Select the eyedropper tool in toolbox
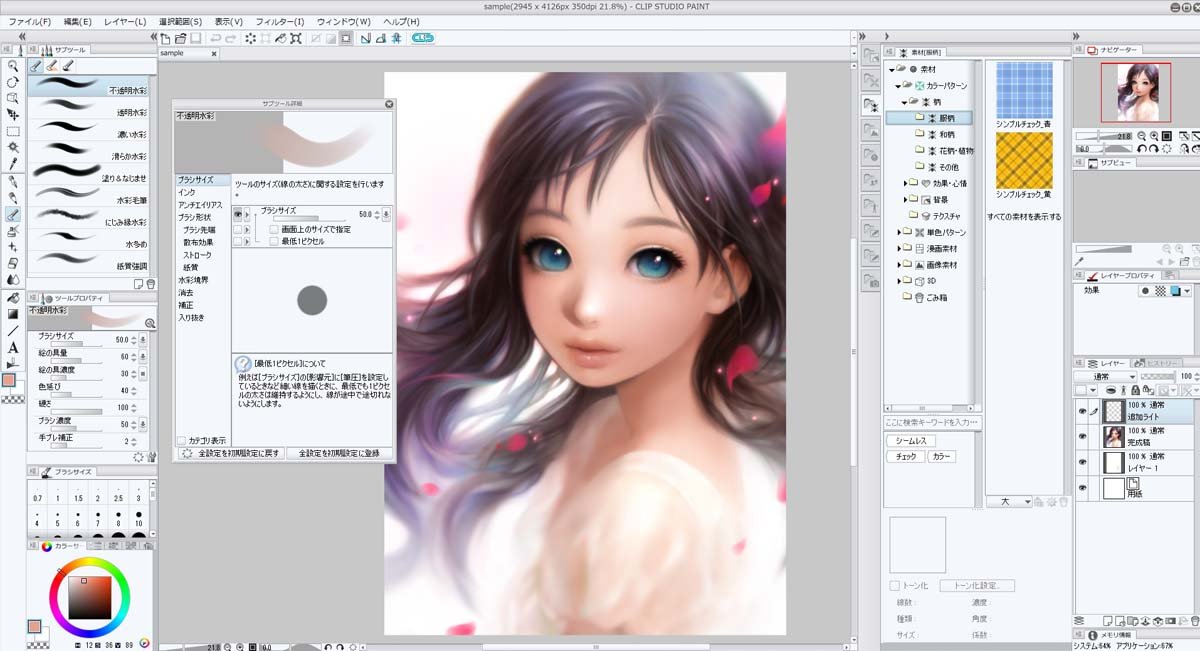Image resolution: width=1200 pixels, height=651 pixels. coord(13,164)
